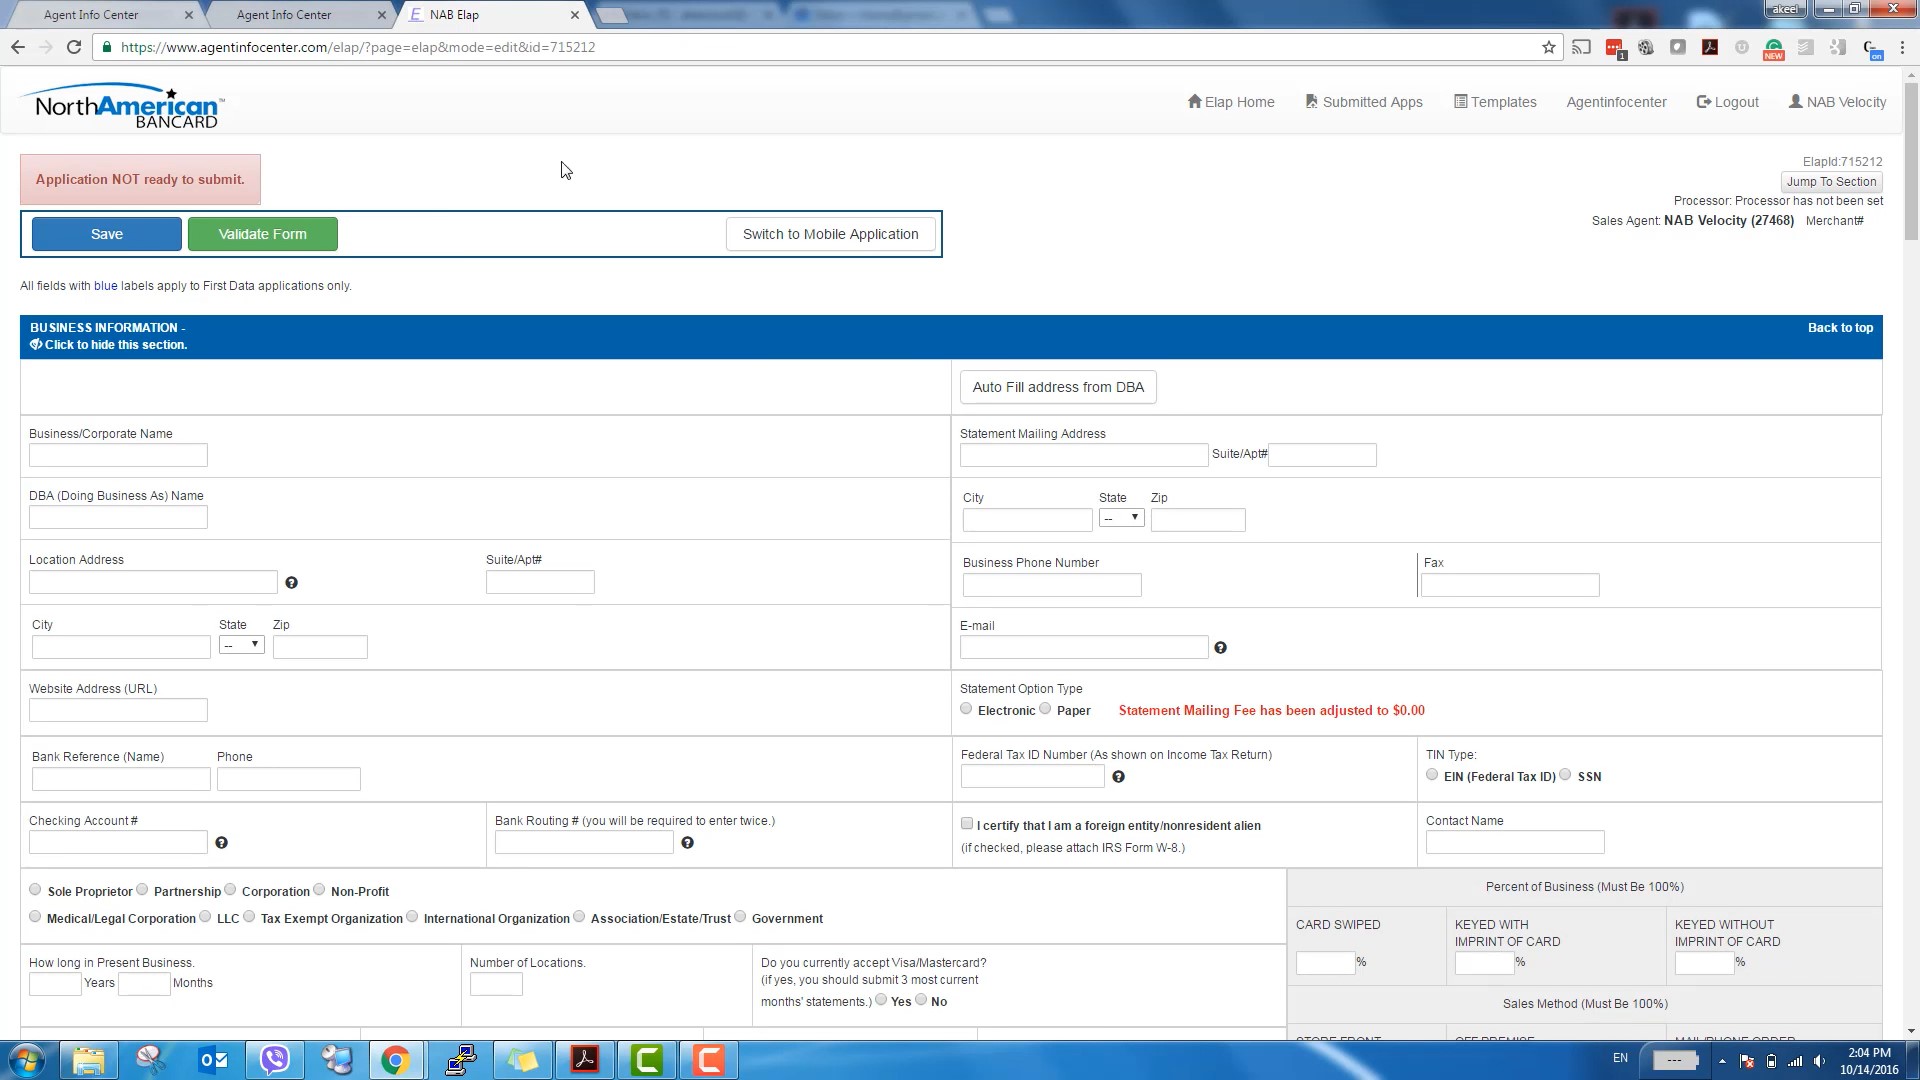
Task: Check foreign entity/nonresident alien certification box
Action: (x=967, y=824)
